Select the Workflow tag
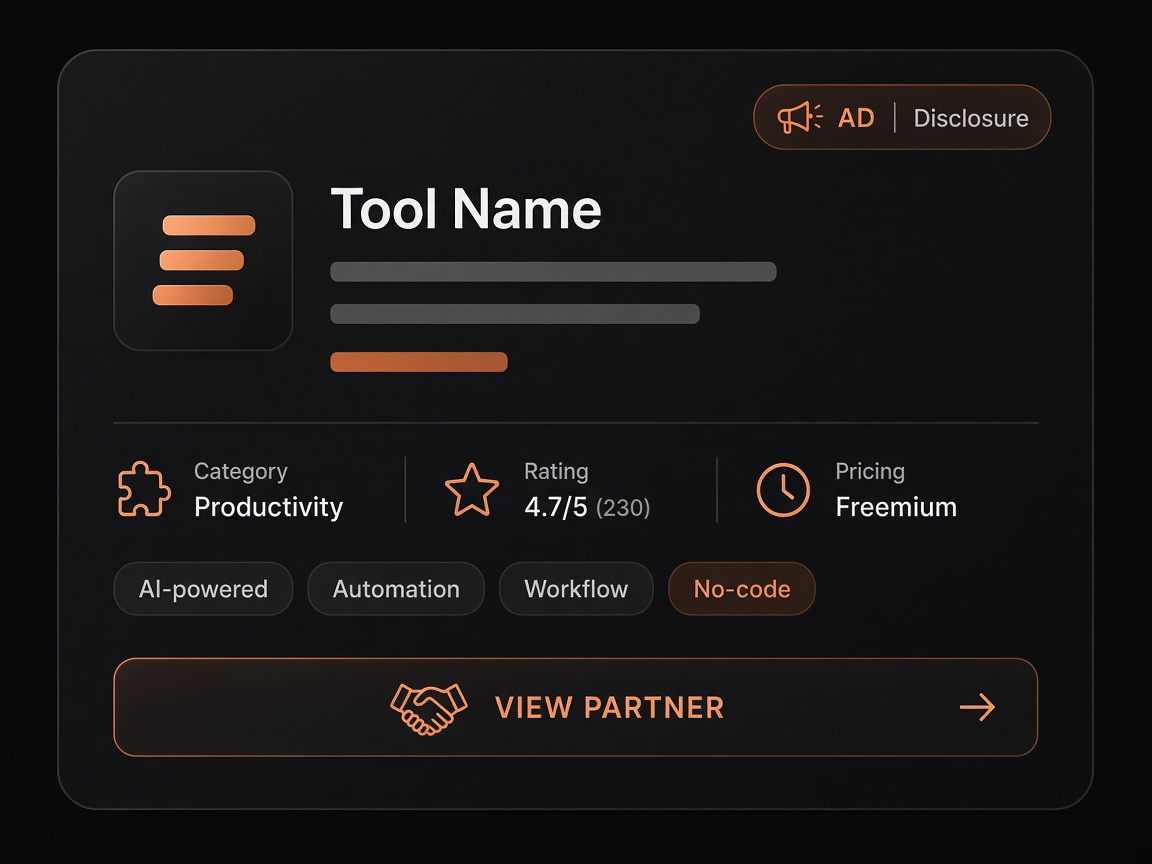Image resolution: width=1152 pixels, height=864 pixels. (x=576, y=588)
